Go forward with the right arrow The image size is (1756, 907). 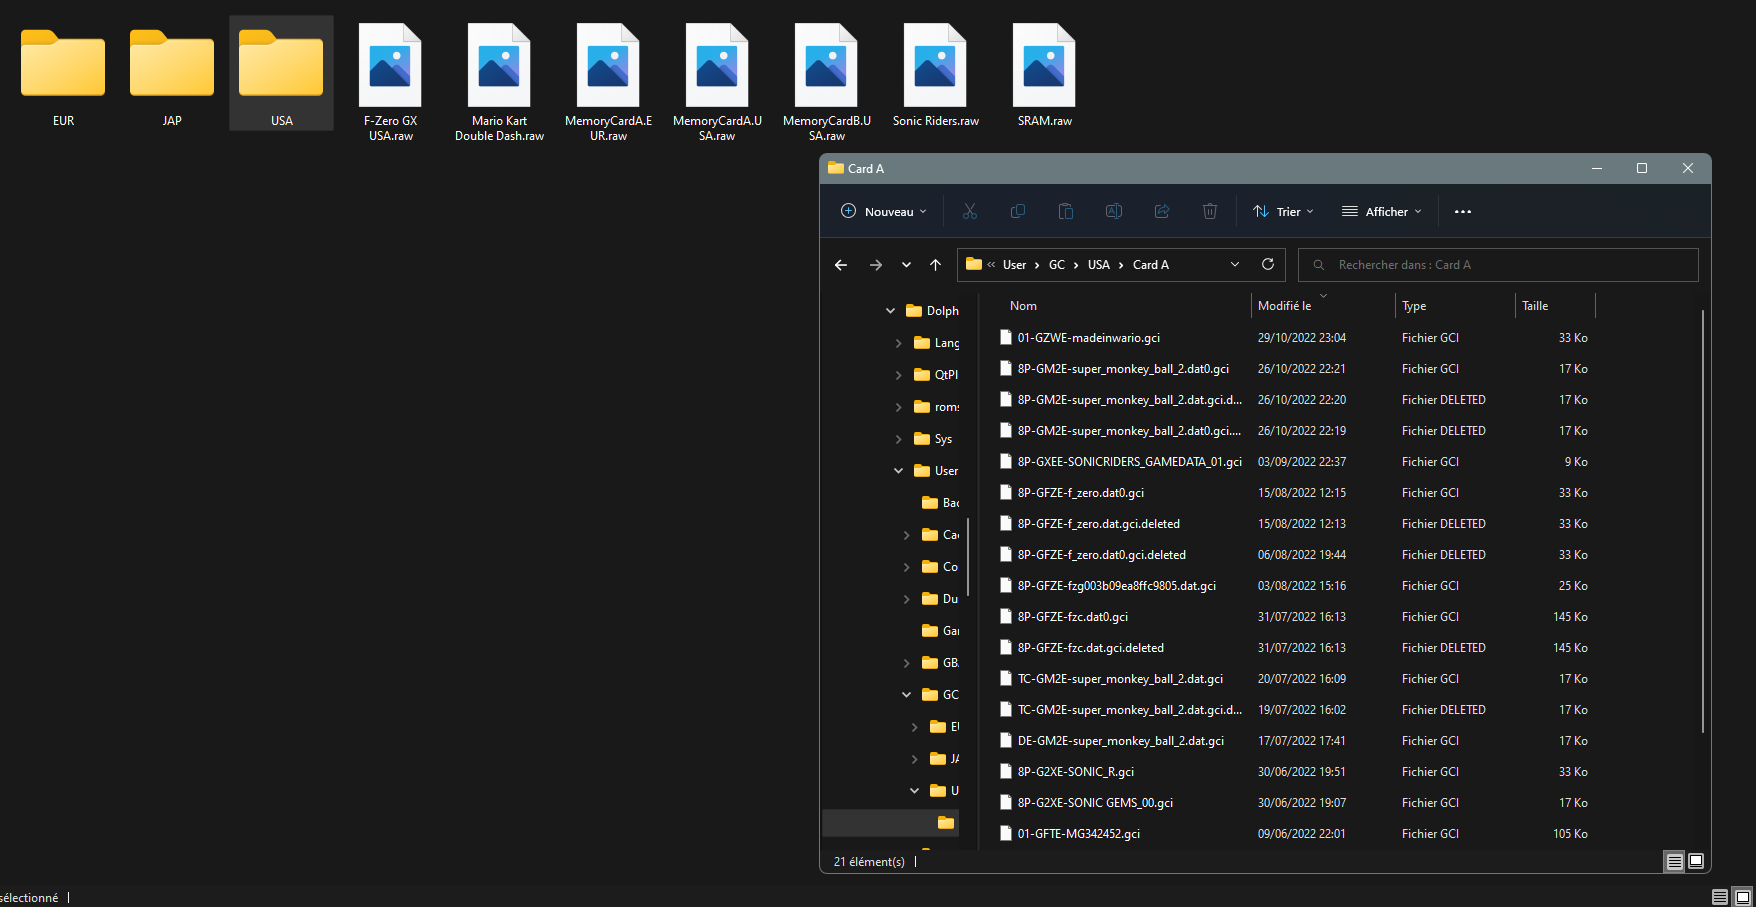coord(876,265)
